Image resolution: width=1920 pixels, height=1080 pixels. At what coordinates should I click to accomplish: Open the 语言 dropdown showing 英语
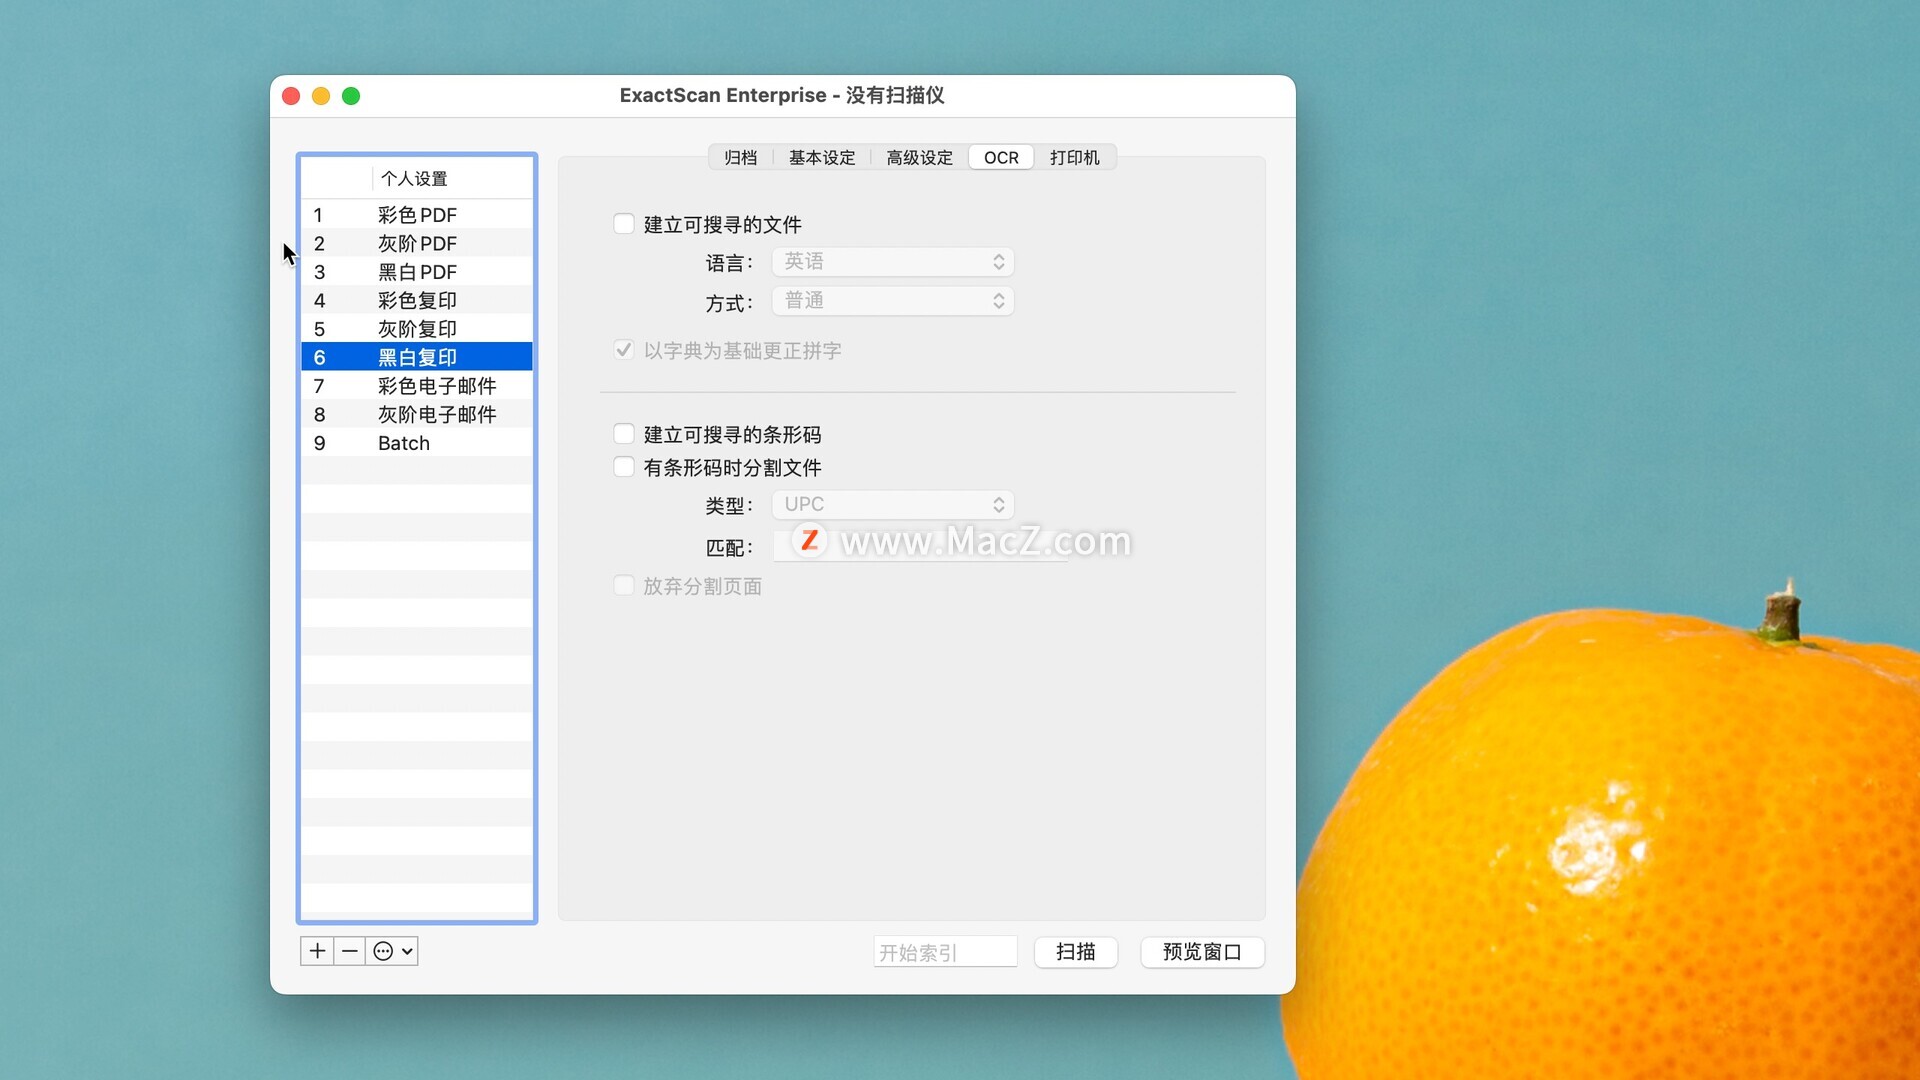(x=893, y=262)
